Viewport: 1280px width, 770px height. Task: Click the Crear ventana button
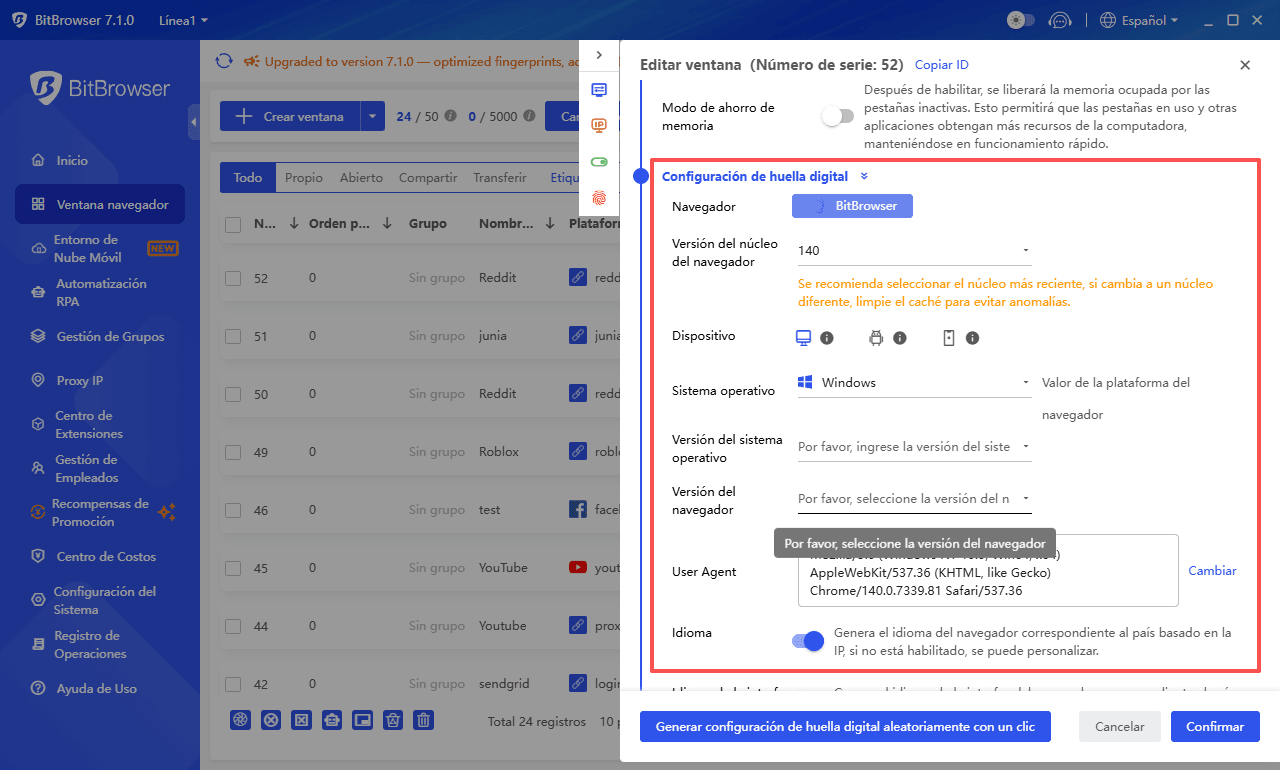click(x=290, y=116)
